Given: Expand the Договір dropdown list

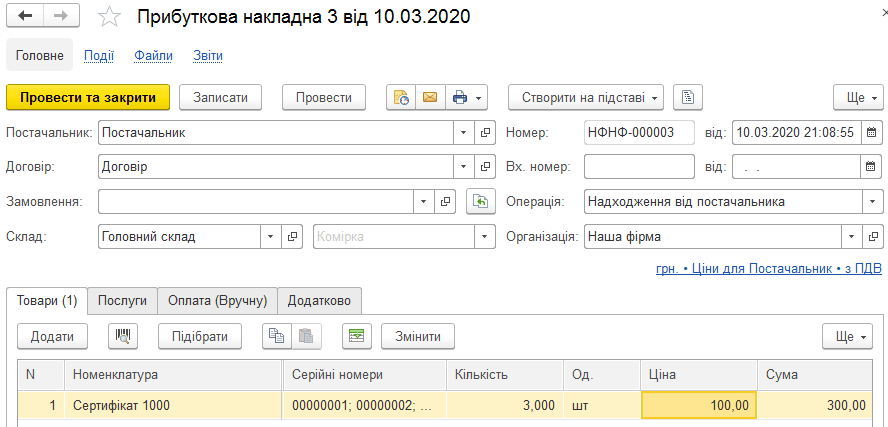Looking at the screenshot, I should [463, 167].
